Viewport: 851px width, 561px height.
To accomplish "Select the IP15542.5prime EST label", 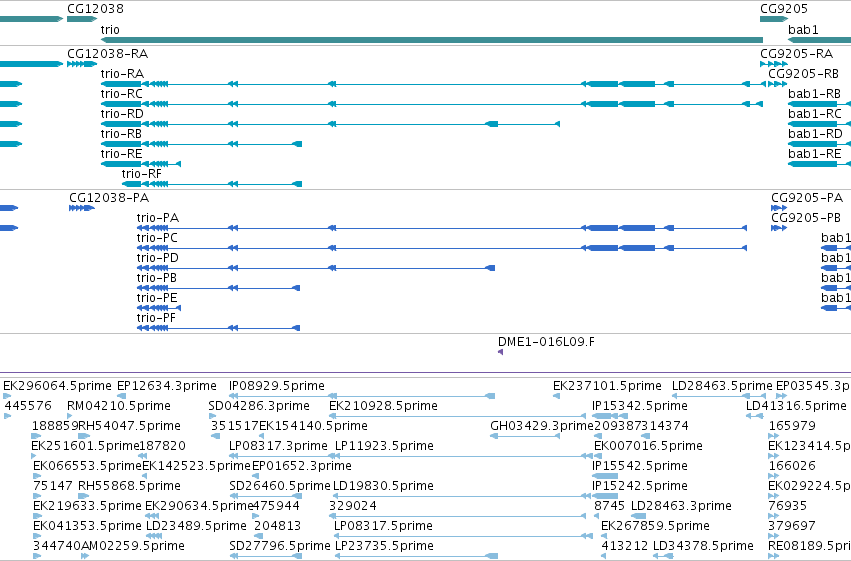I will pyautogui.click(x=640, y=467).
